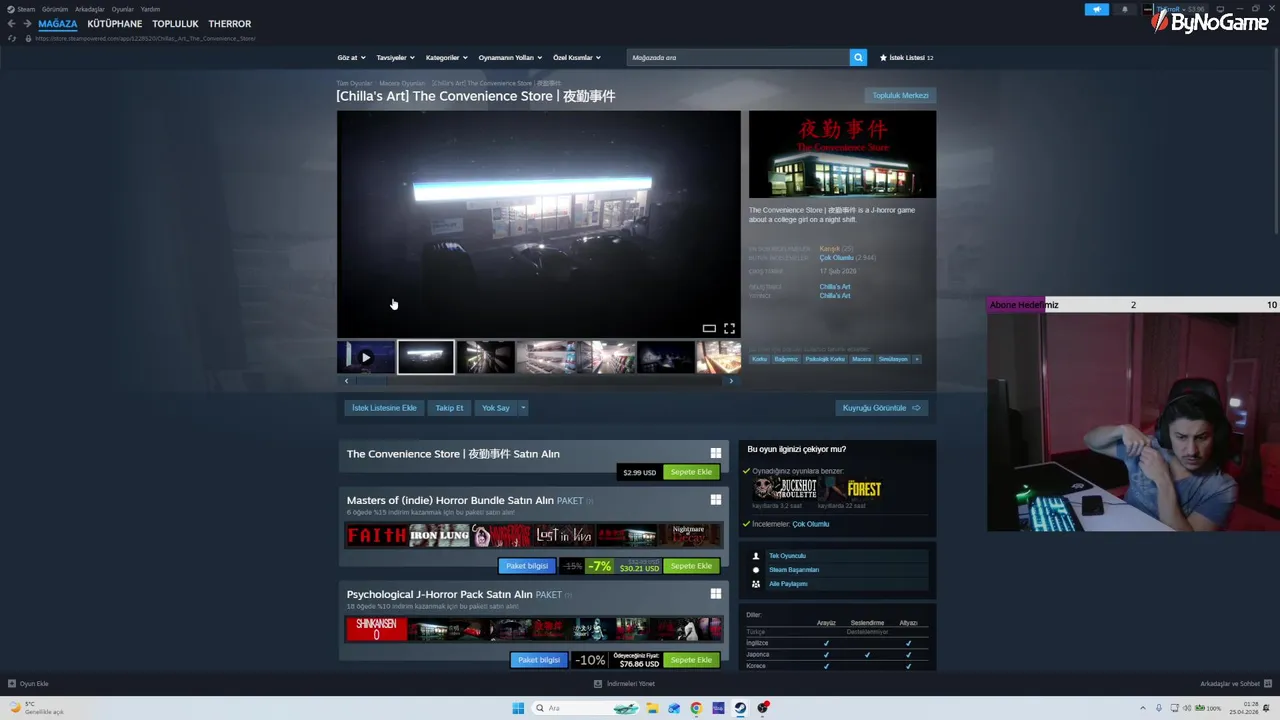Open the weather widget on taskbar
The width and height of the screenshot is (1280, 720).
click(x=35, y=708)
